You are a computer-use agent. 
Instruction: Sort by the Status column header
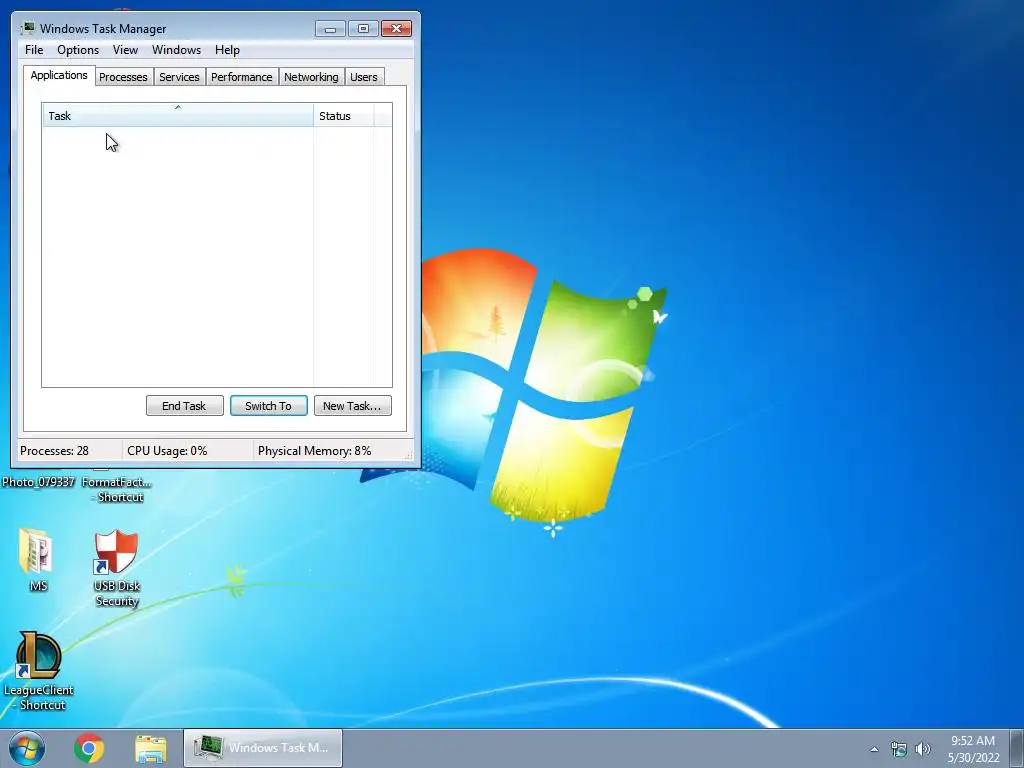click(x=344, y=116)
